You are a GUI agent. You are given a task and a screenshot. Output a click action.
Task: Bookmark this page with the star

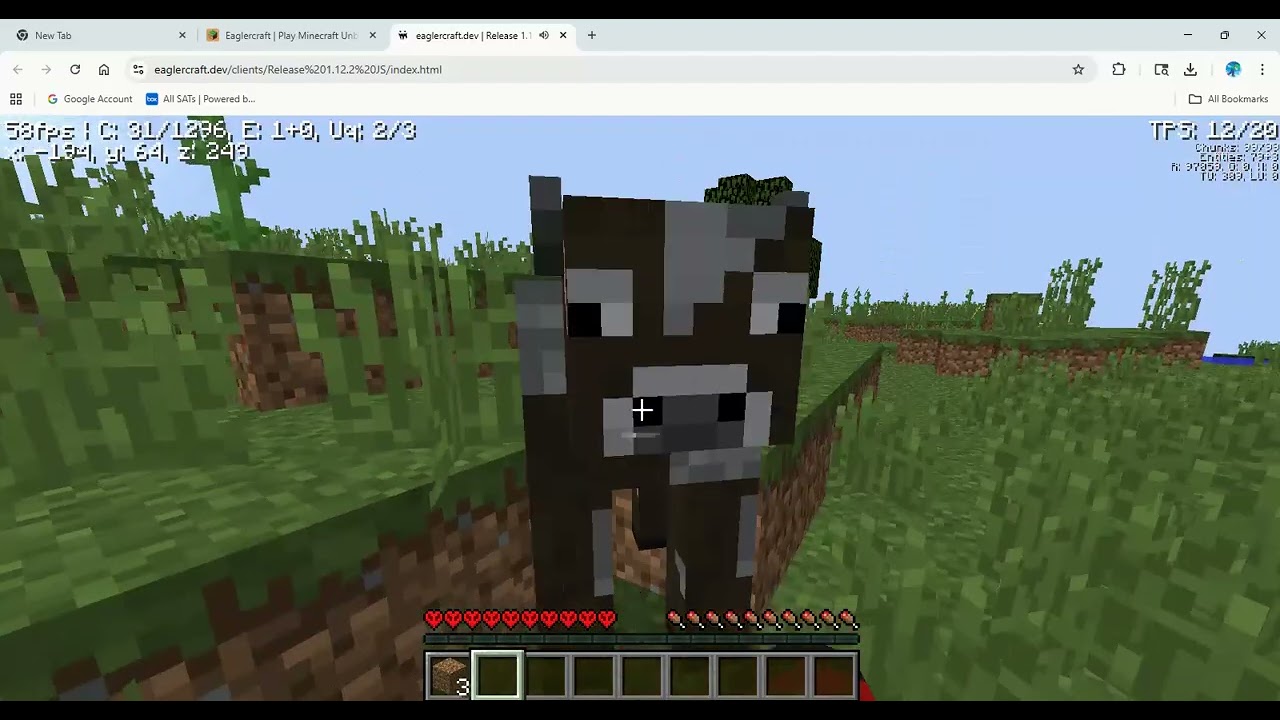pyautogui.click(x=1078, y=69)
